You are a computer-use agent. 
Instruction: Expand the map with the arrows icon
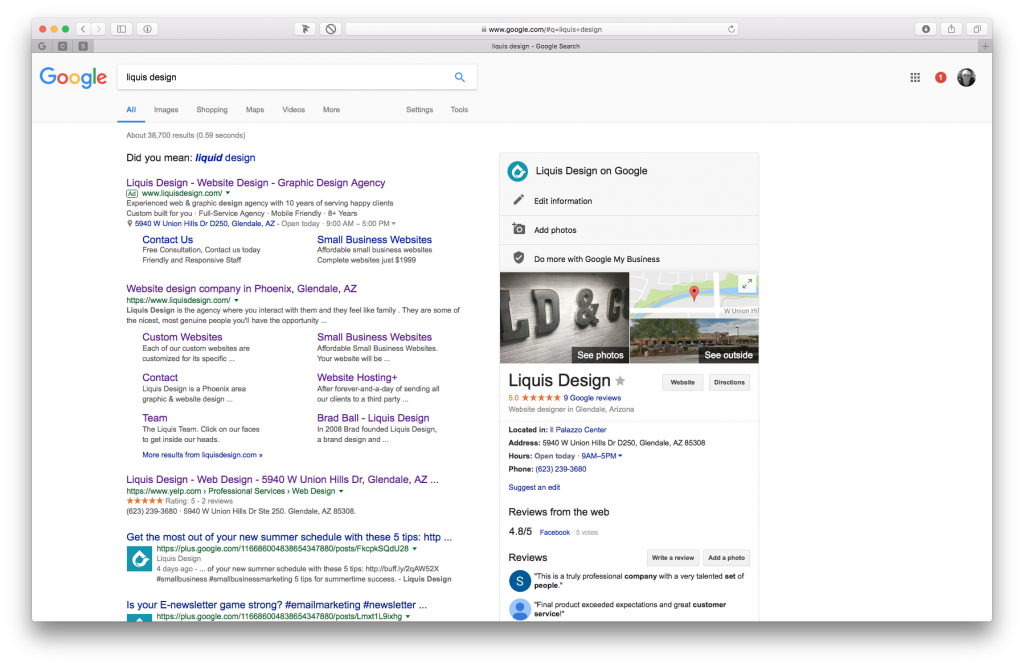pyautogui.click(x=747, y=283)
